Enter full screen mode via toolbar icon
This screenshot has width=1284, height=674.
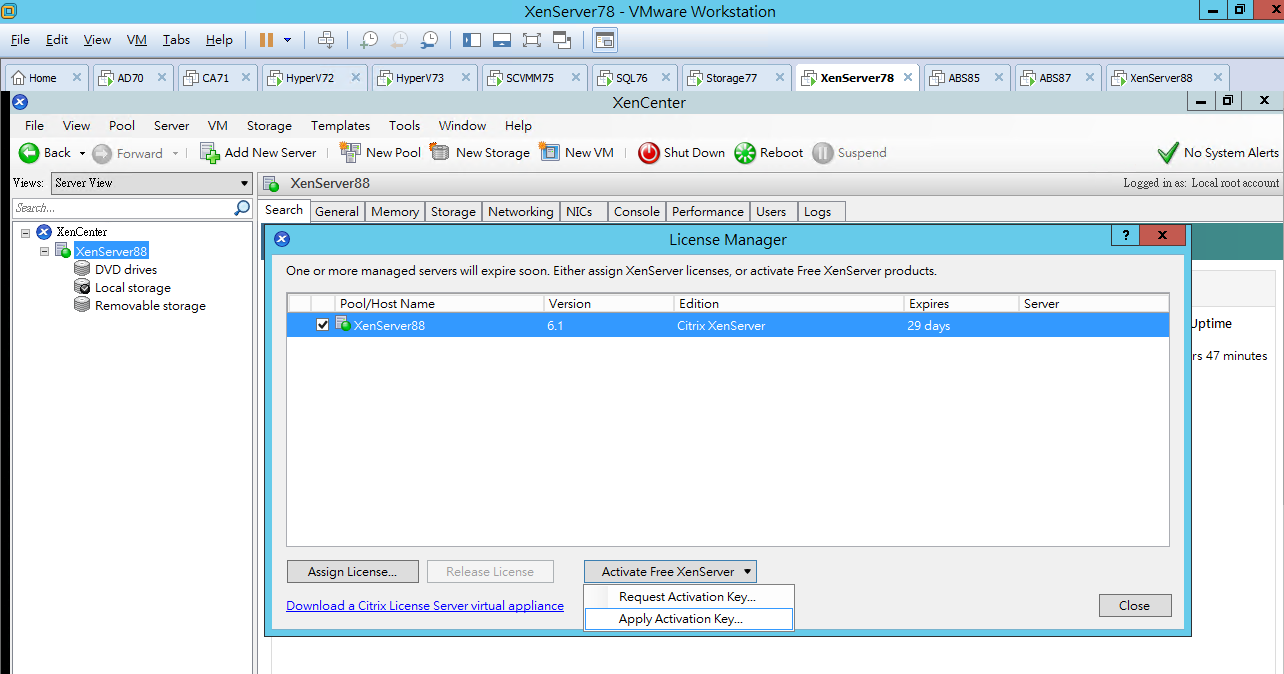(x=532, y=40)
